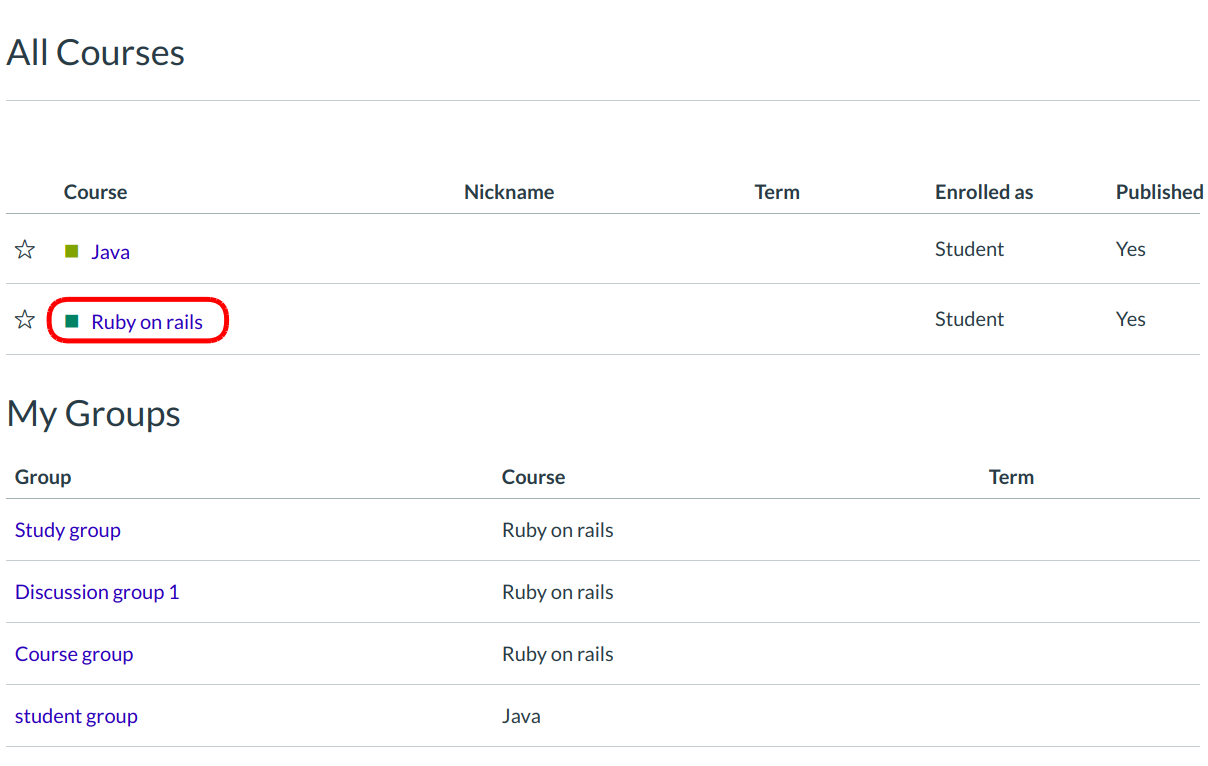Click the Published 'Yes' value for Java

(x=1130, y=249)
